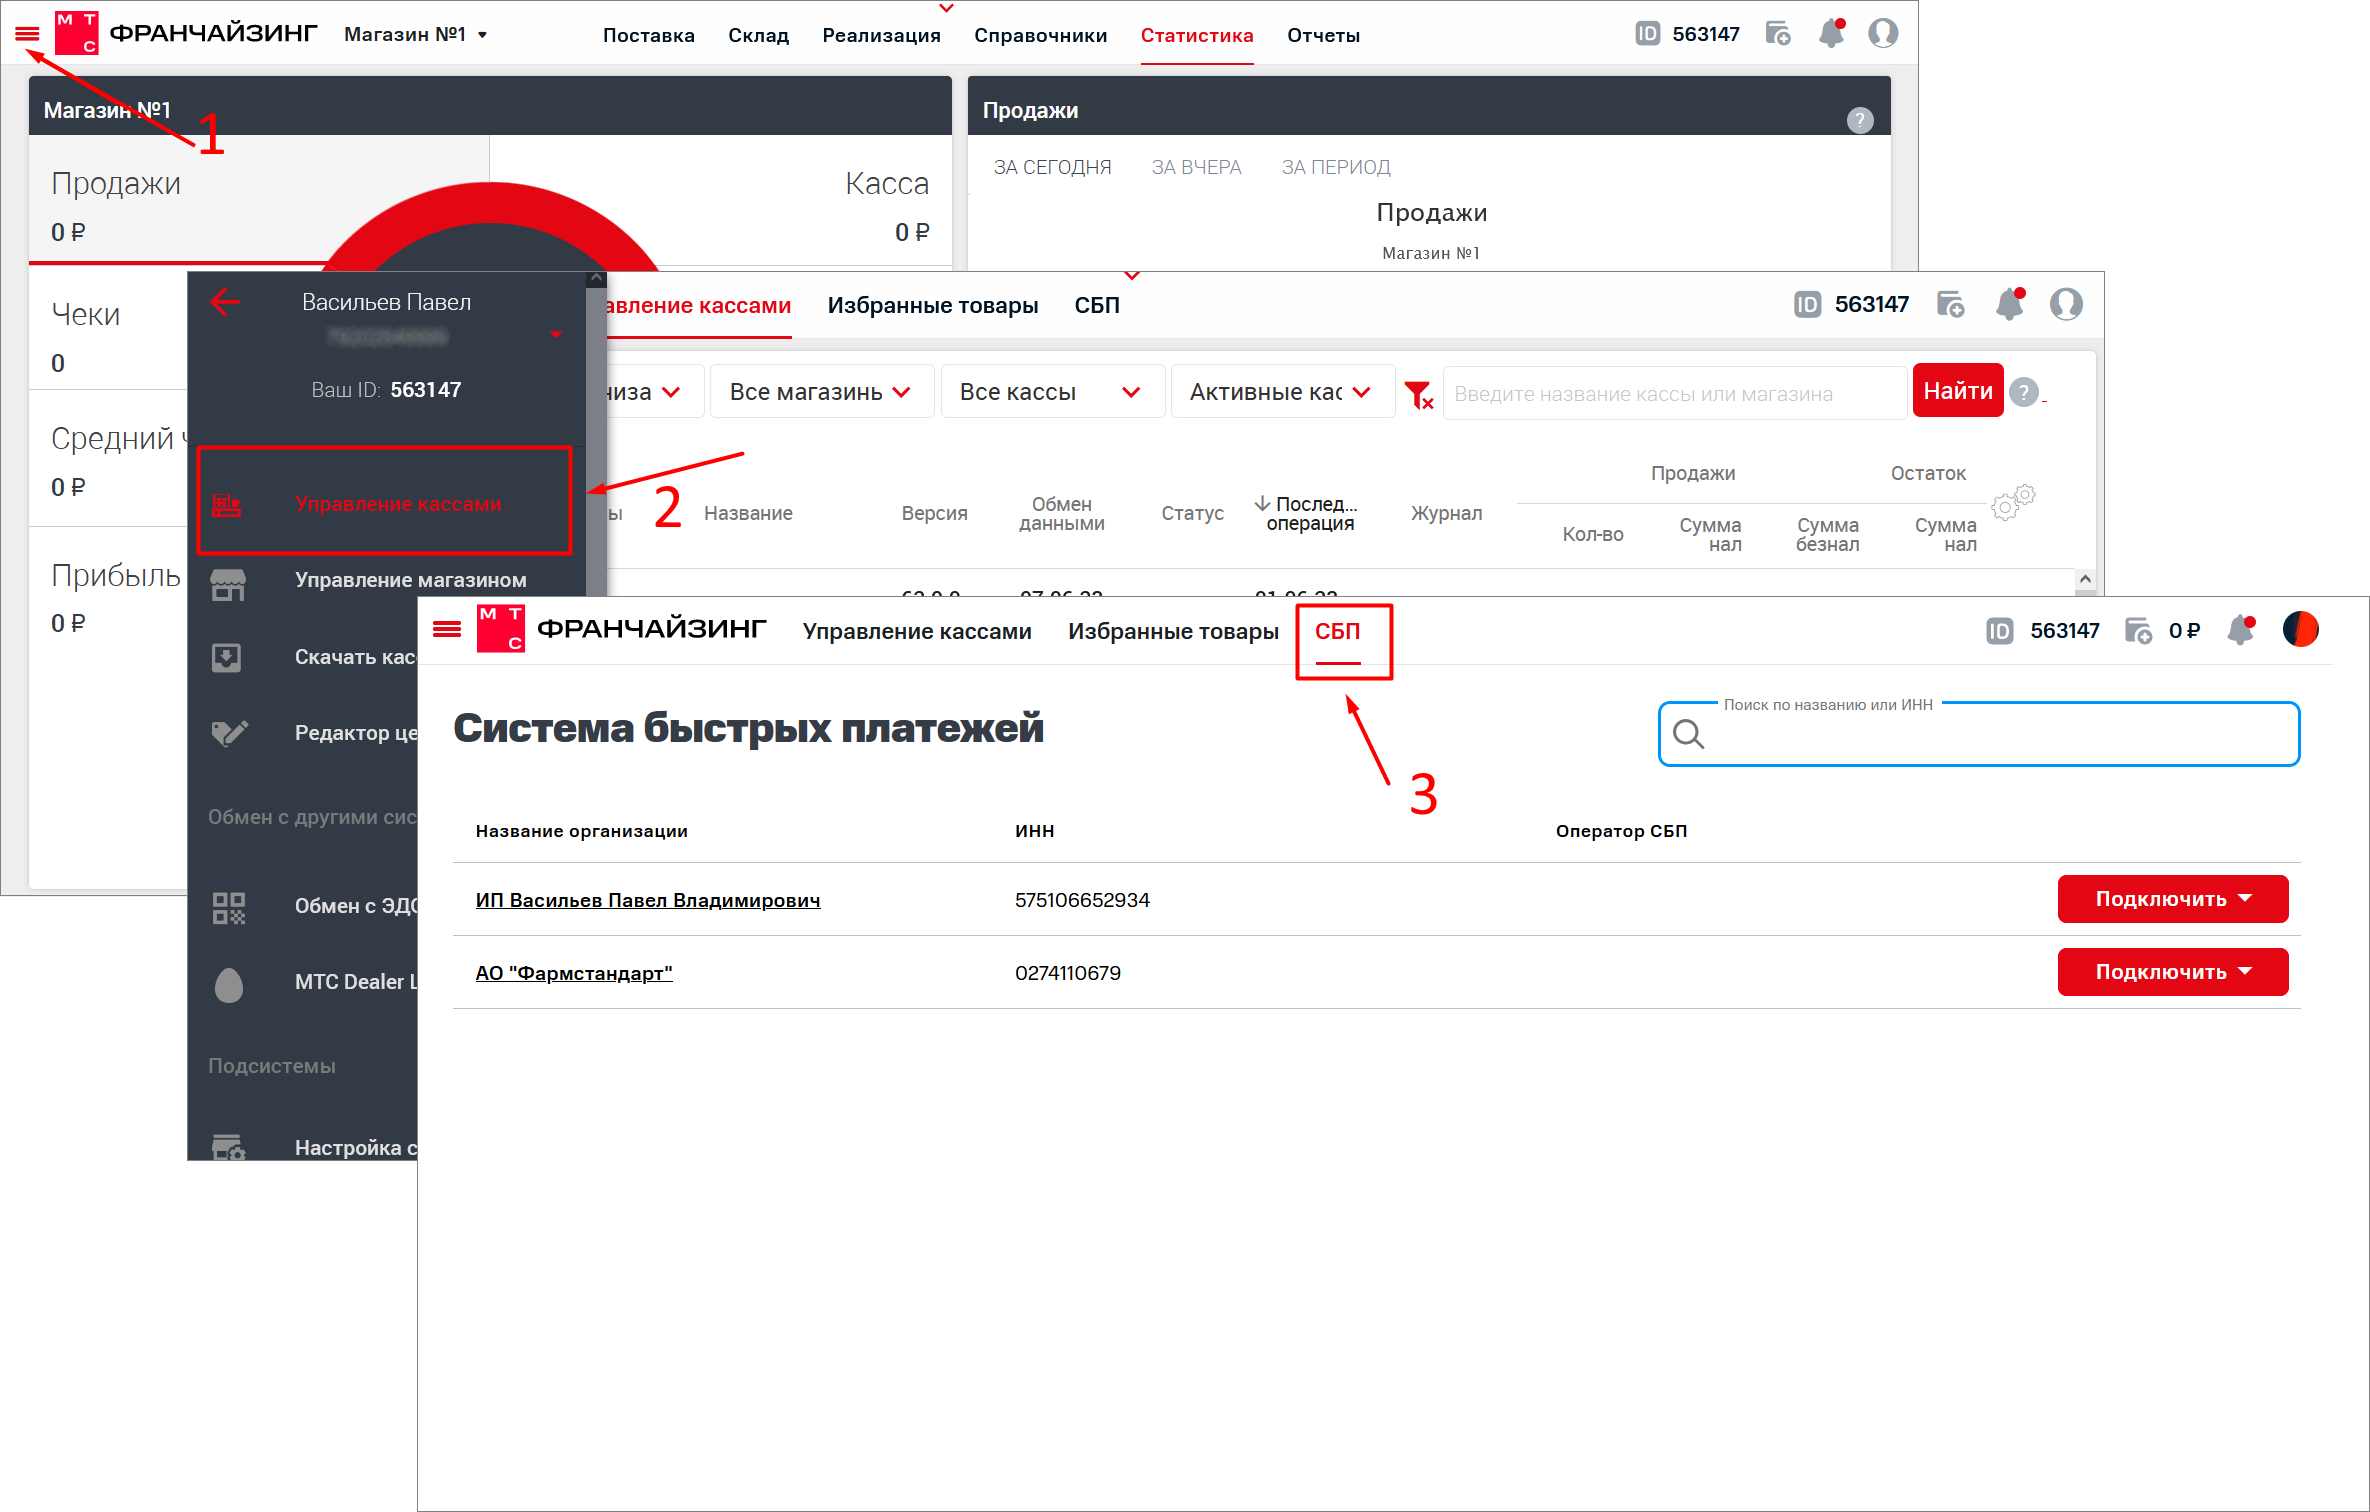Viewport: 2370px width, 1512px height.
Task: Click ID icon in СБП window header
Action: coord(1999,631)
